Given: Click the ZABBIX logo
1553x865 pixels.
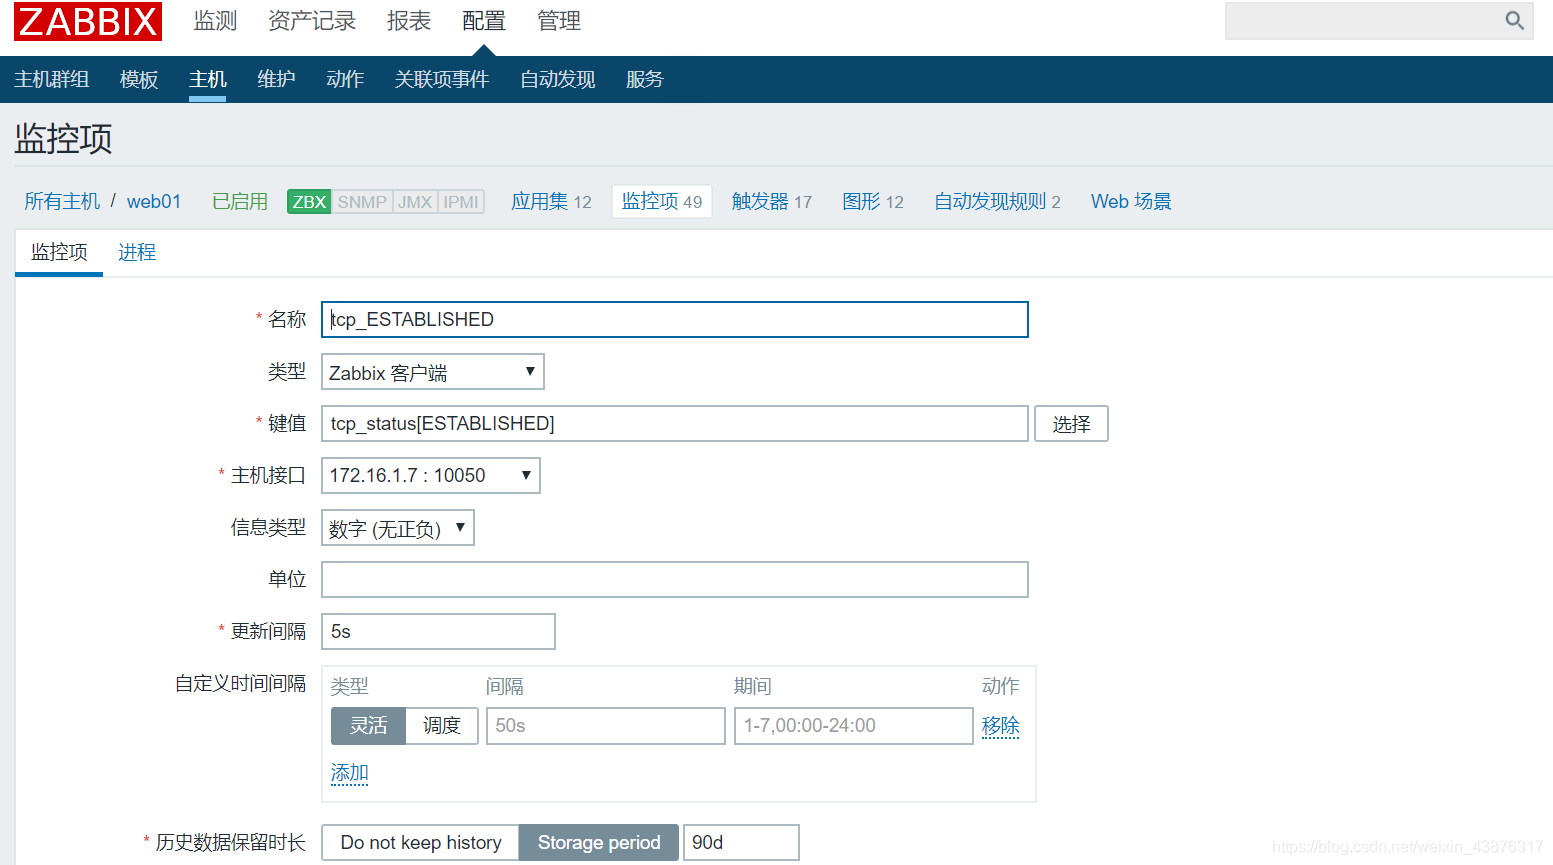Looking at the screenshot, I should 88,21.
